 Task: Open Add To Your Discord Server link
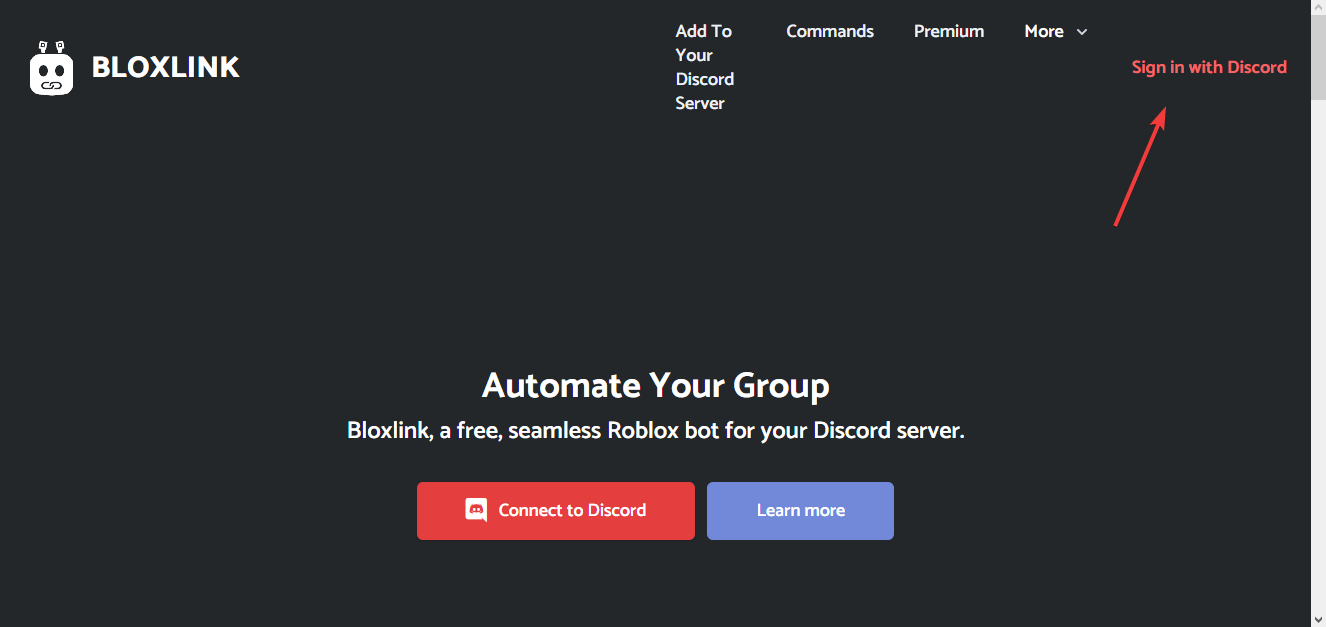[705, 67]
